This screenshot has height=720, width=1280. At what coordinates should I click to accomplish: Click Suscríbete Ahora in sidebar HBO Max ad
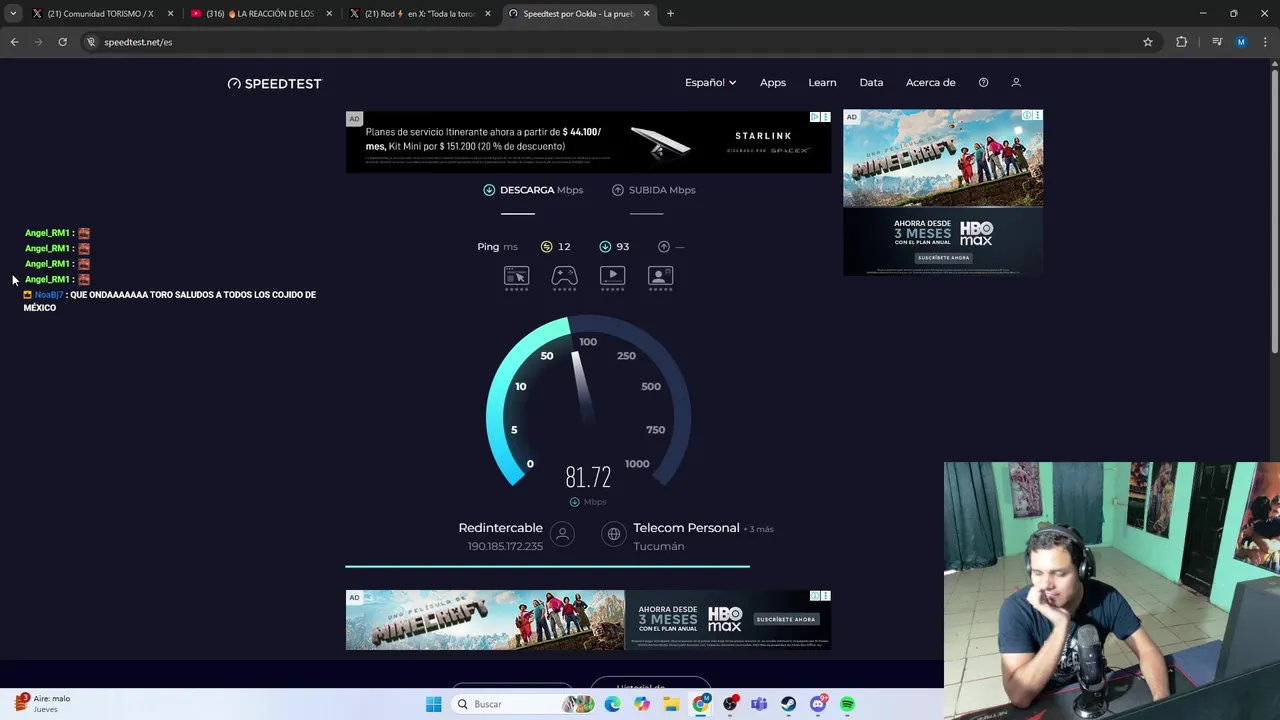[x=943, y=258]
